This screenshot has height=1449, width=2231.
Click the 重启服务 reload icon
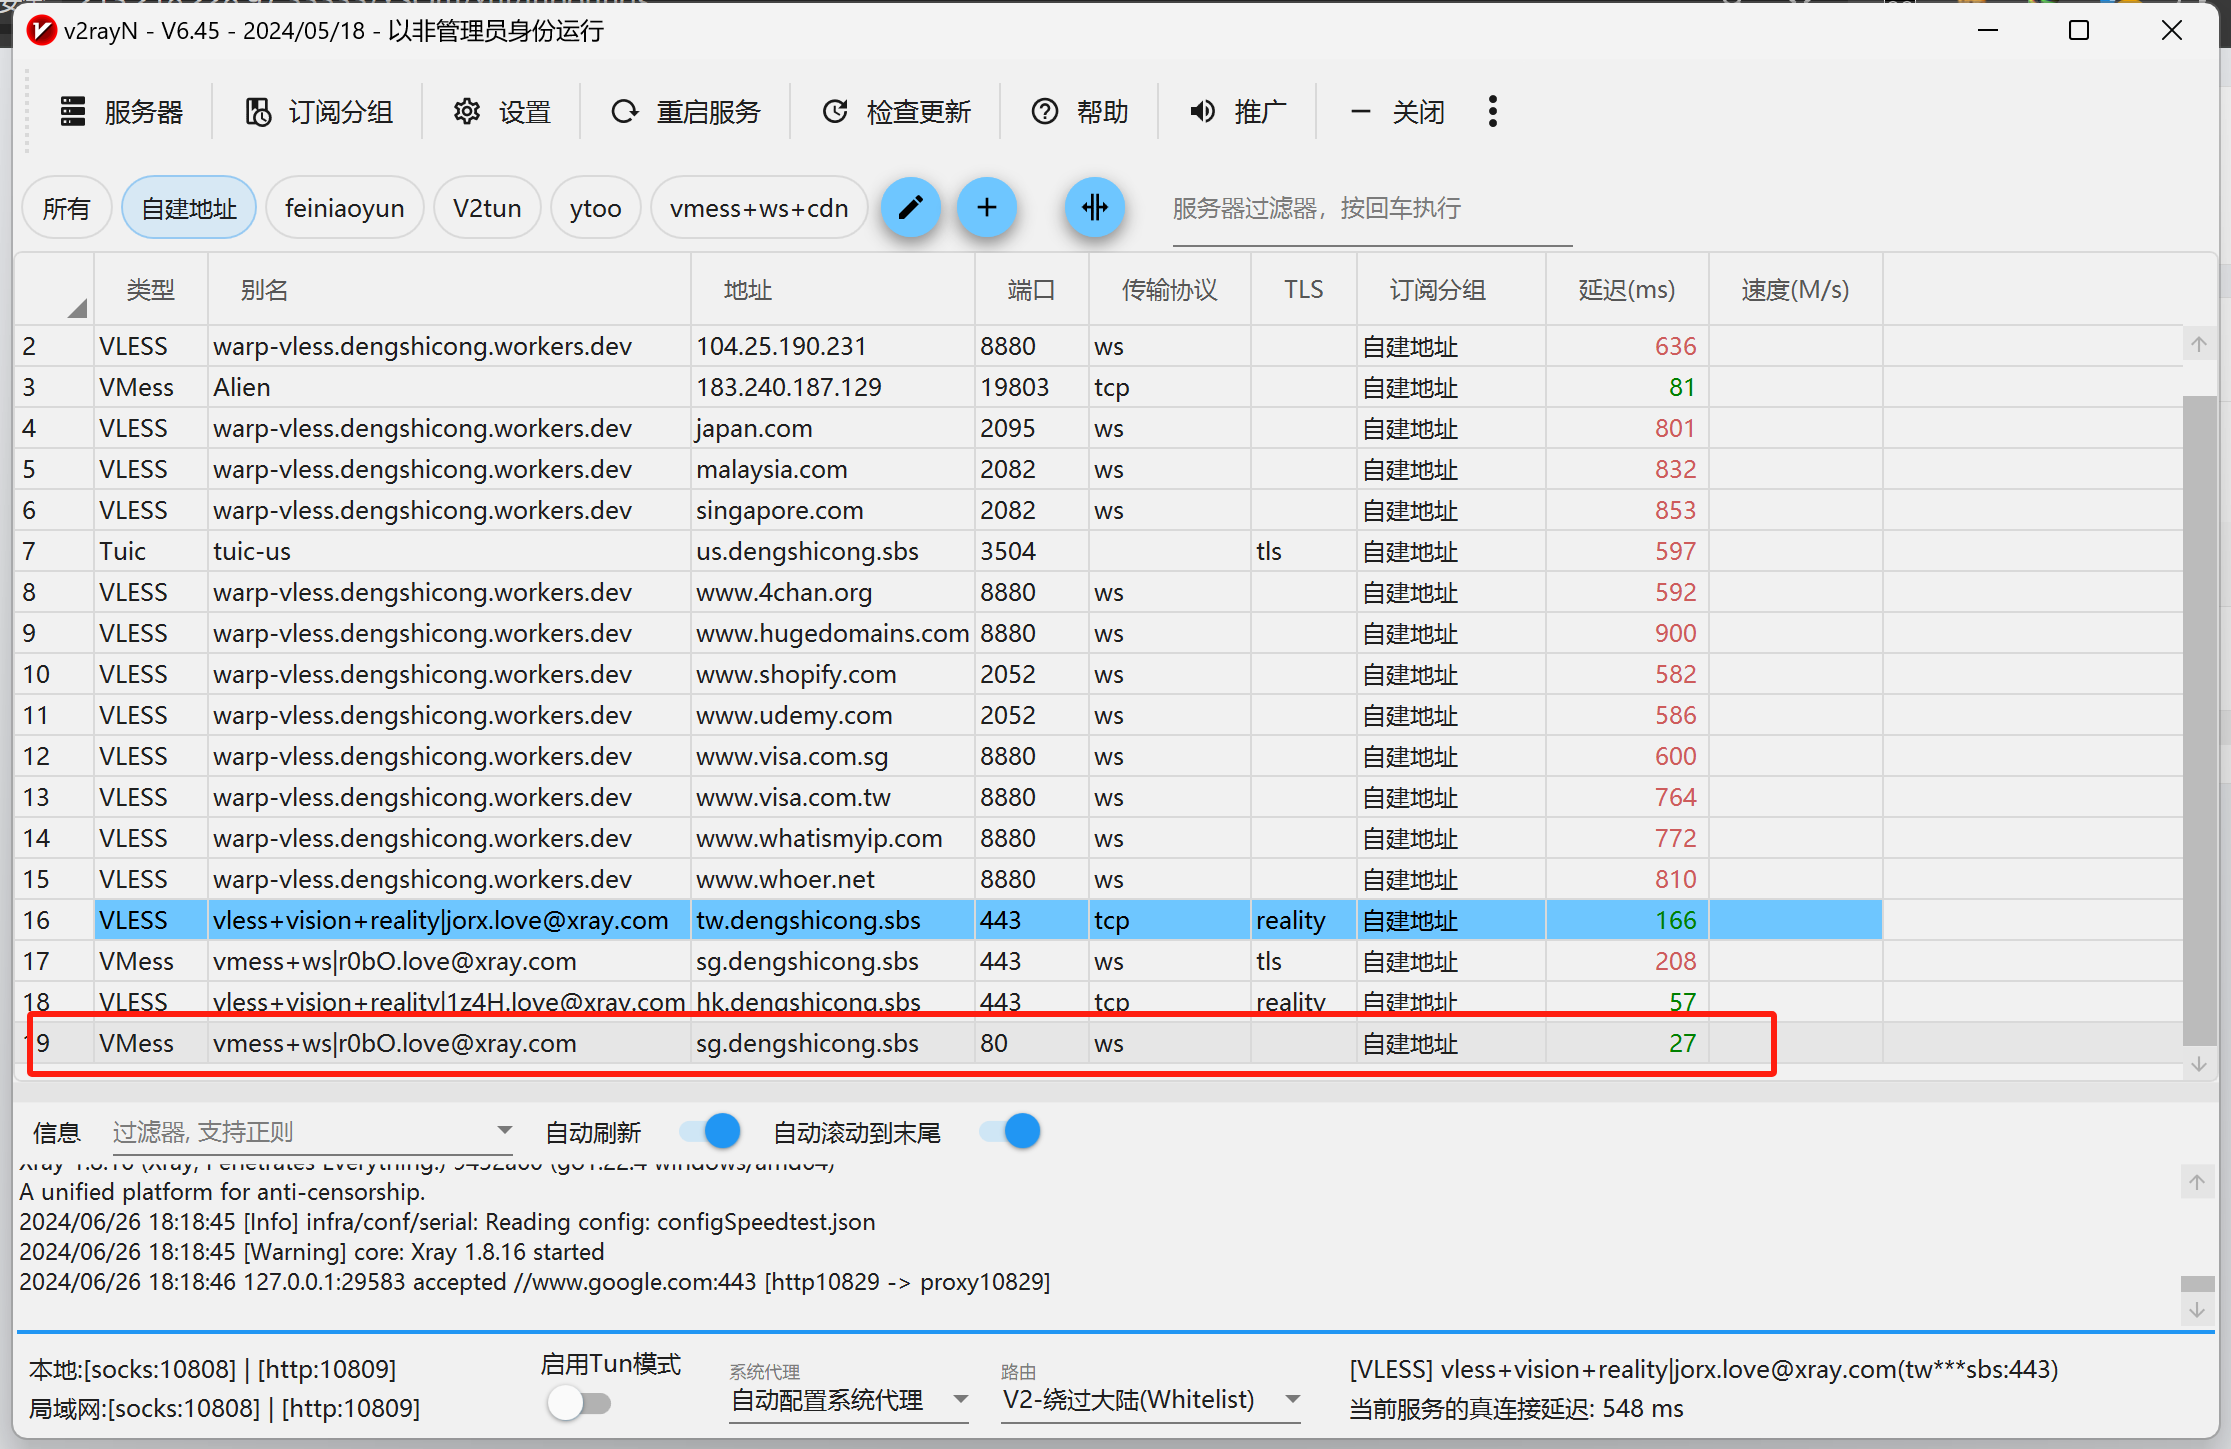coord(625,112)
